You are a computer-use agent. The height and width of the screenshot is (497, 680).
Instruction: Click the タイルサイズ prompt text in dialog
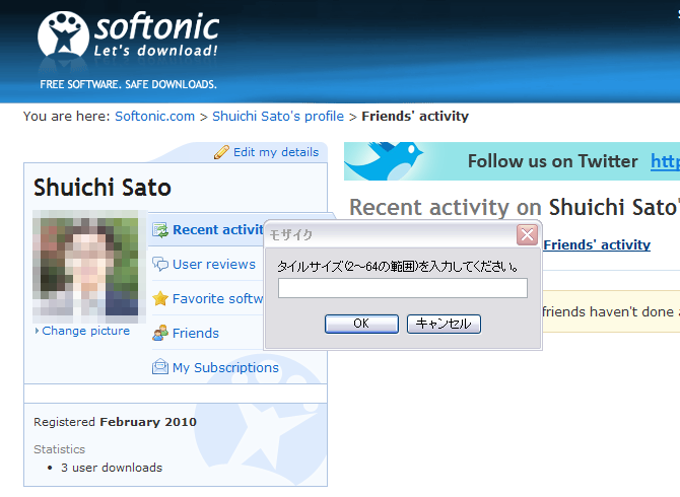coord(398,266)
